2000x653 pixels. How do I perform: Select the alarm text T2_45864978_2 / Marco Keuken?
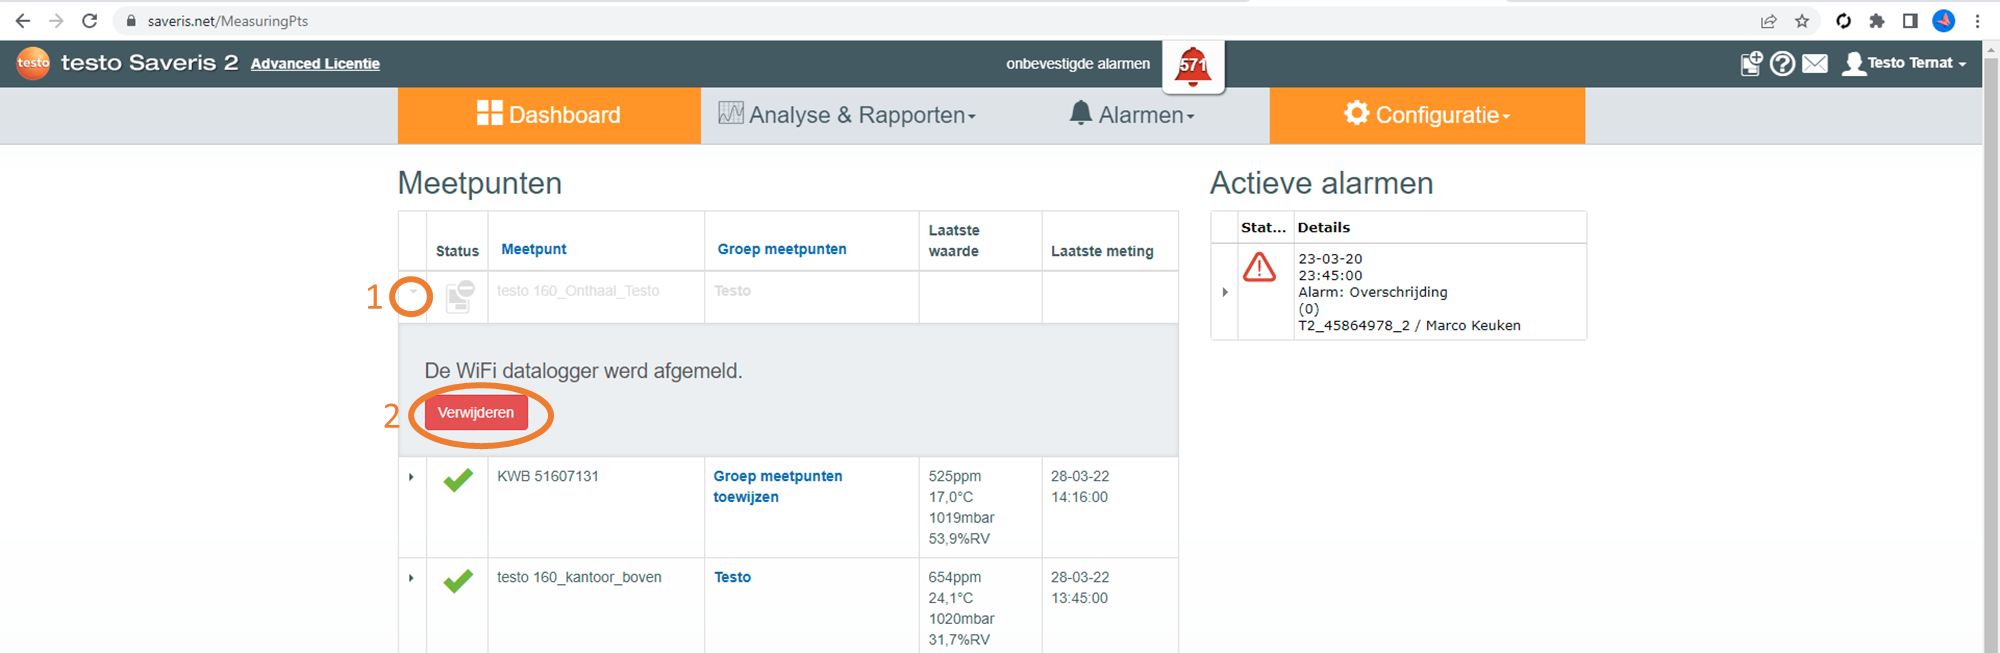[1409, 325]
